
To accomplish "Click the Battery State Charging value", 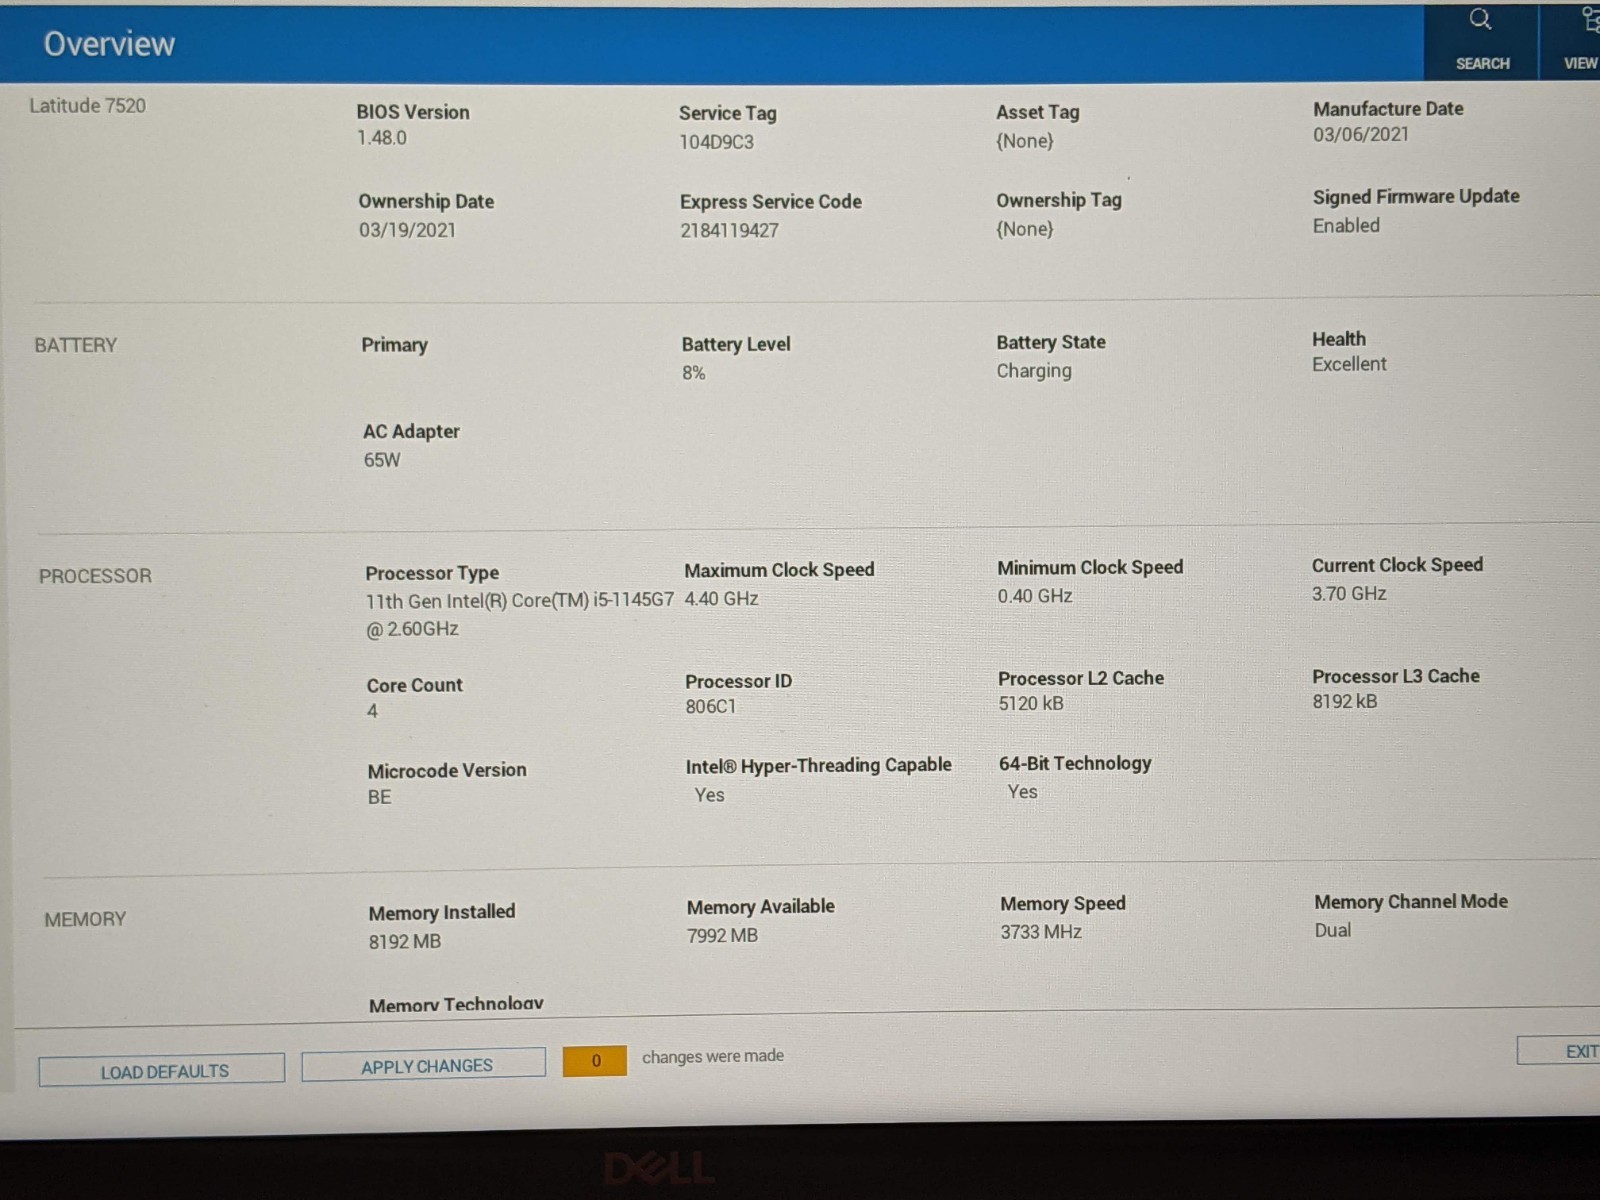I will pos(1033,371).
